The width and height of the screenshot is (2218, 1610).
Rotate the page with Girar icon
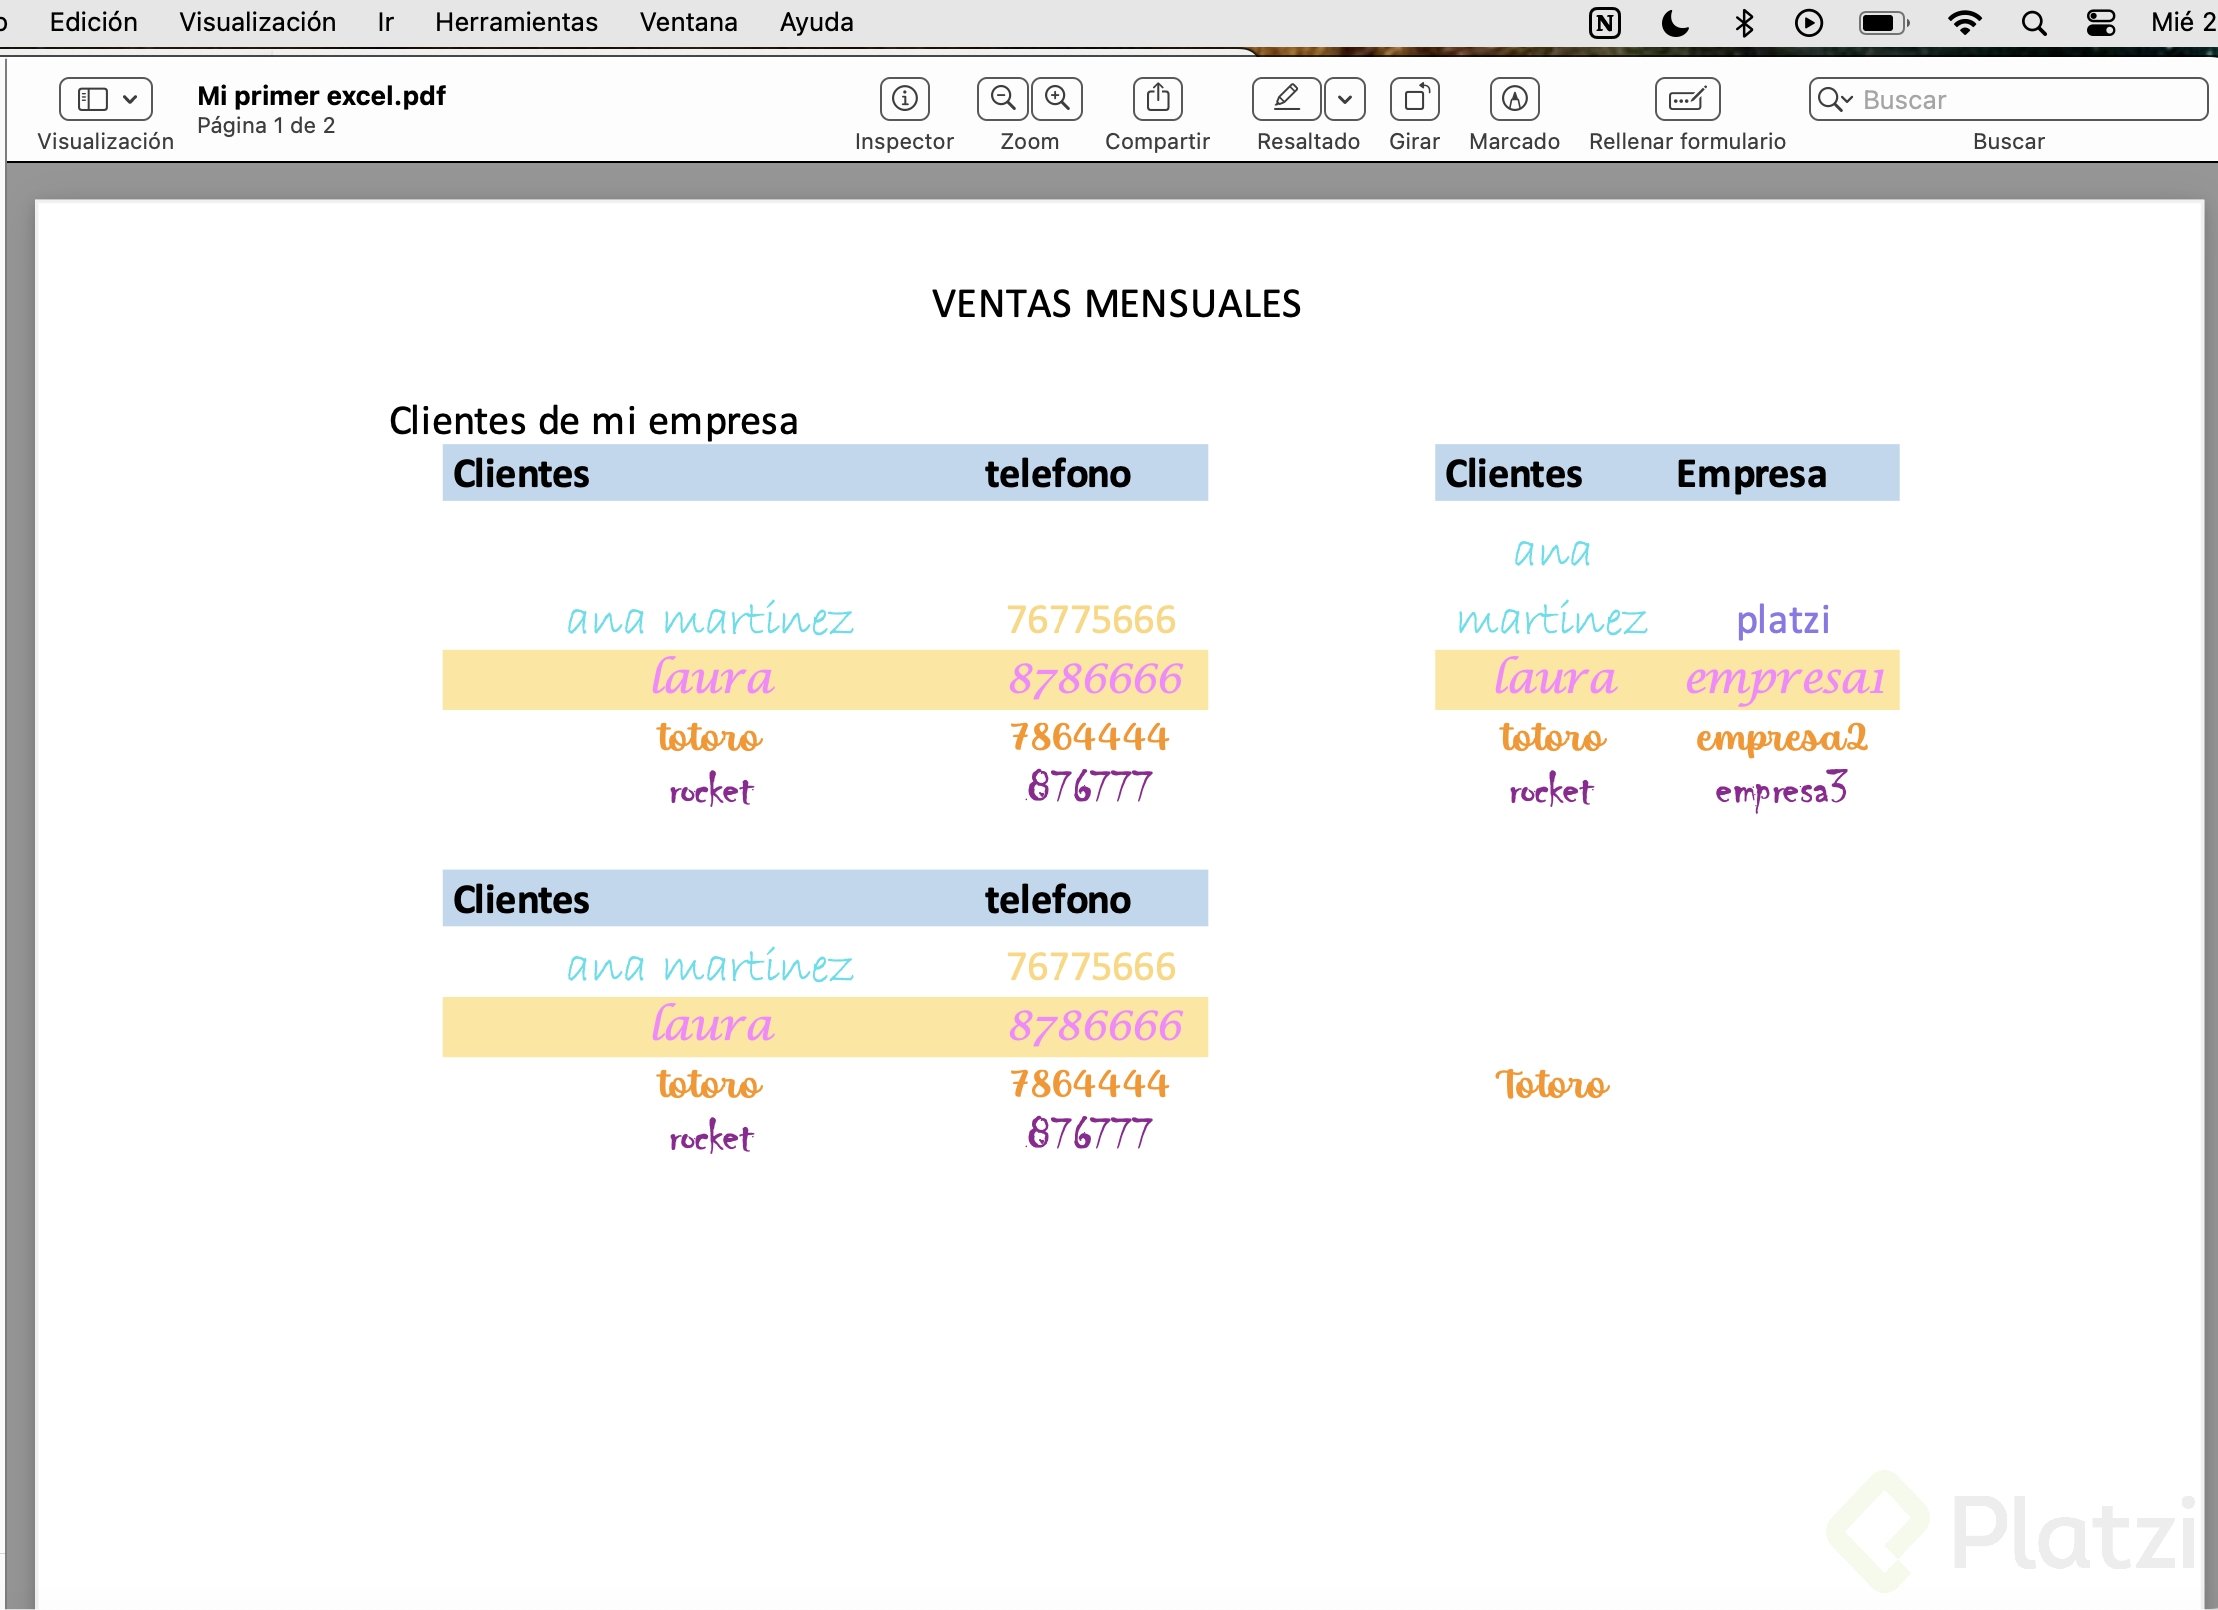1414,98
